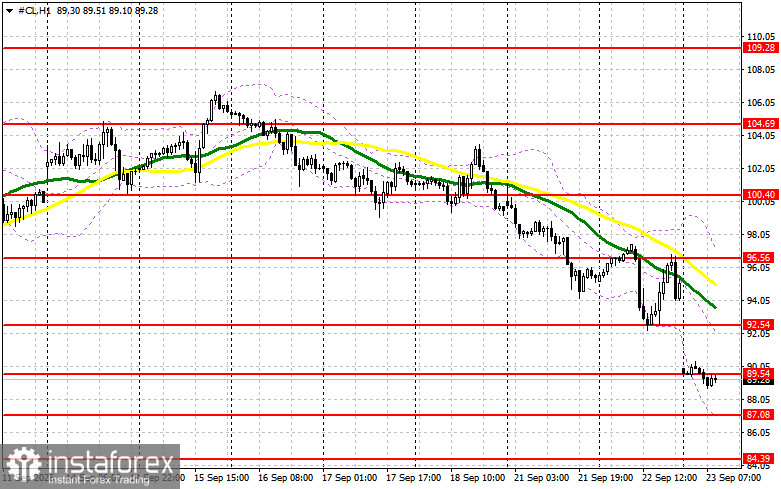Click the current price marker on the price axis
Image resolution: width=781 pixels, height=489 pixels.
[x=759, y=381]
